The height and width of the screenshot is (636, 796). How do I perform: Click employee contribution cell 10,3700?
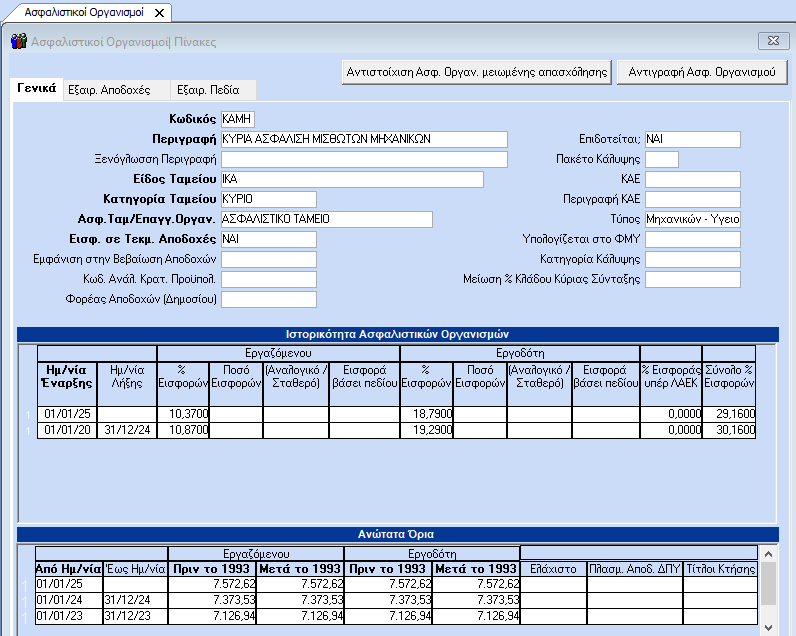point(183,414)
